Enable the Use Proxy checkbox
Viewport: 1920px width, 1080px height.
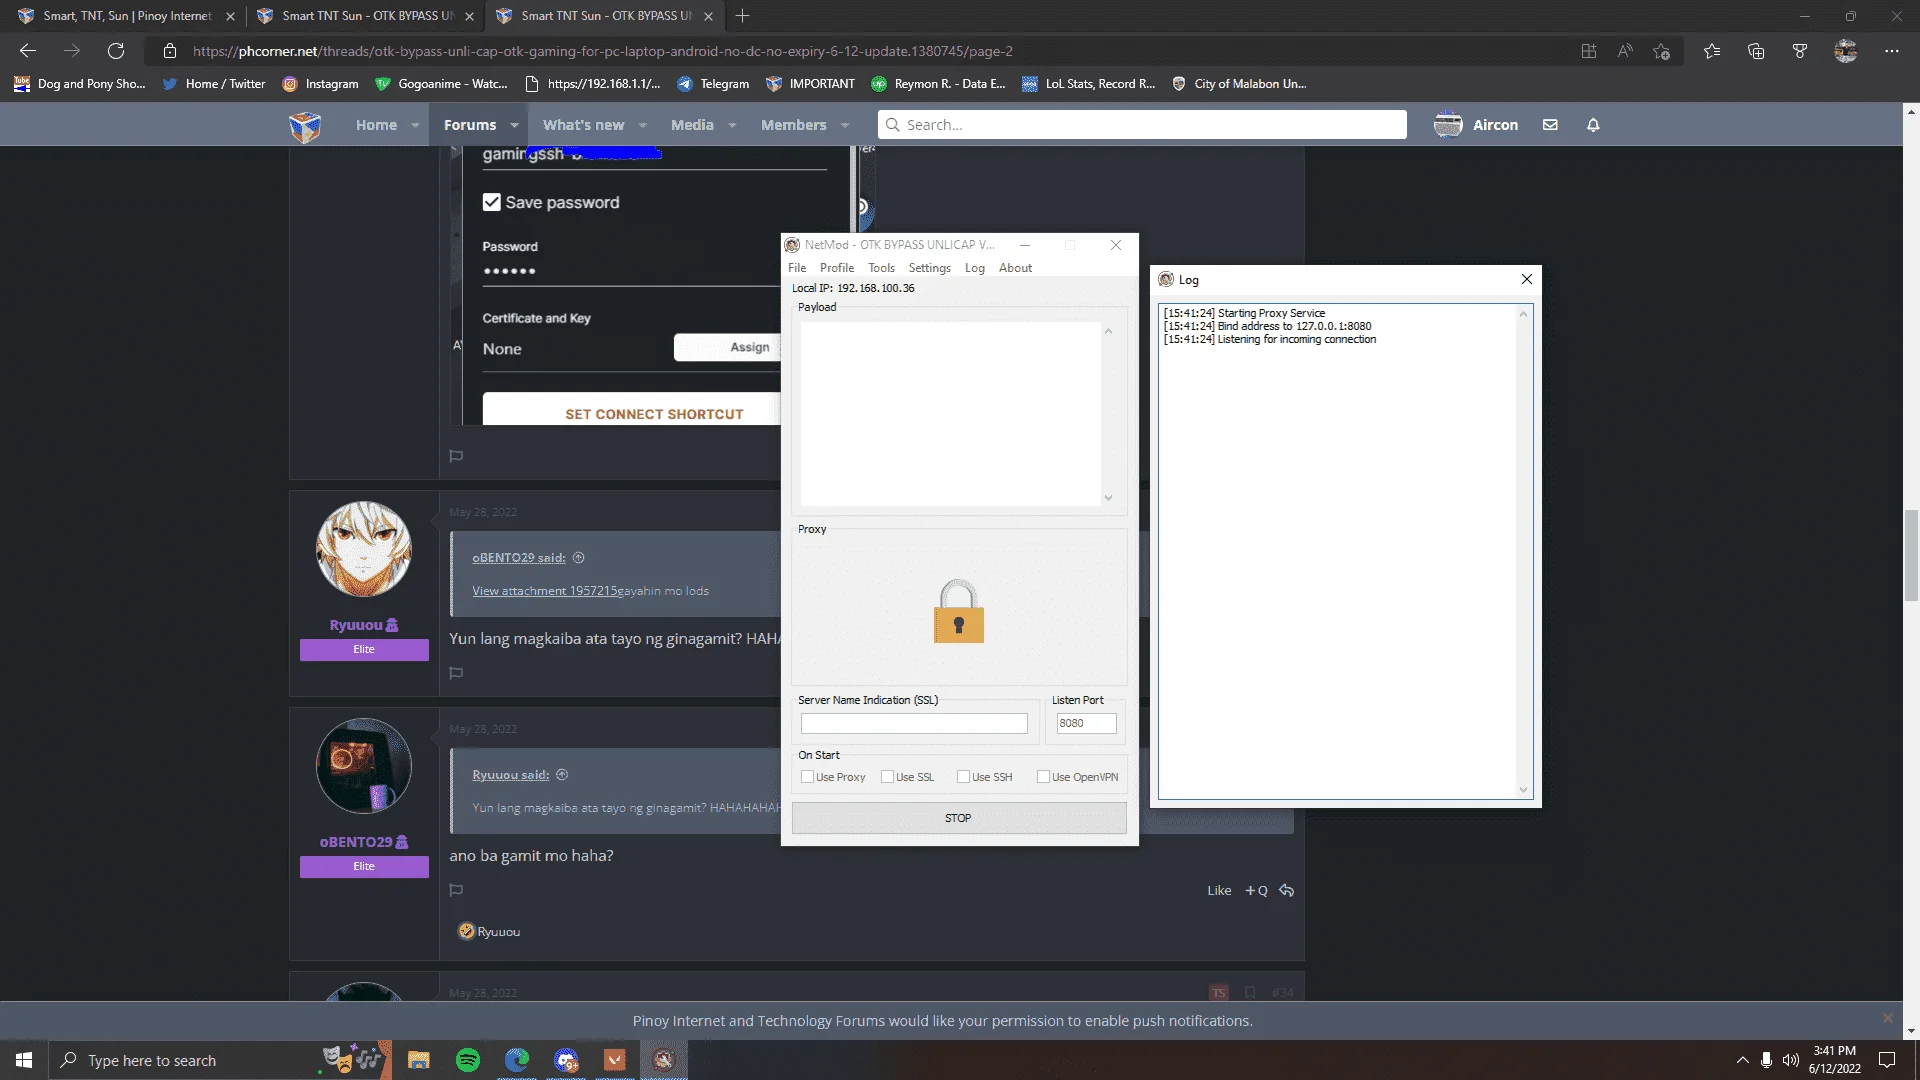tap(807, 777)
